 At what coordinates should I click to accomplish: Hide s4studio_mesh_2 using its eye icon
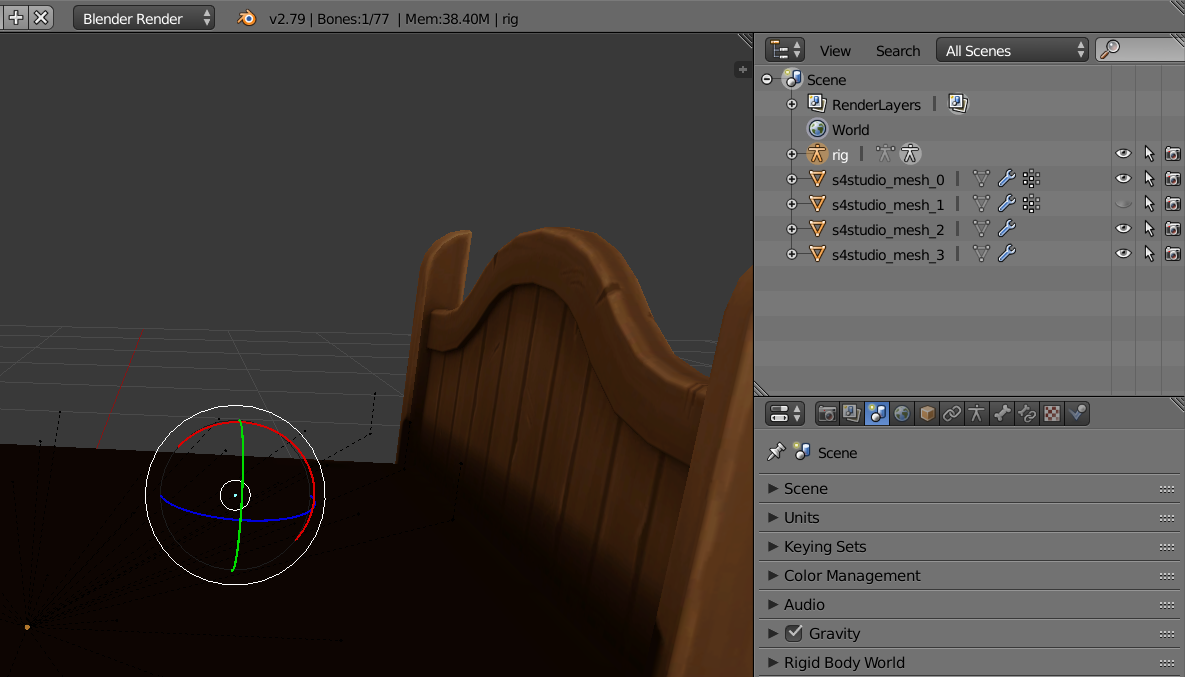(x=1124, y=229)
